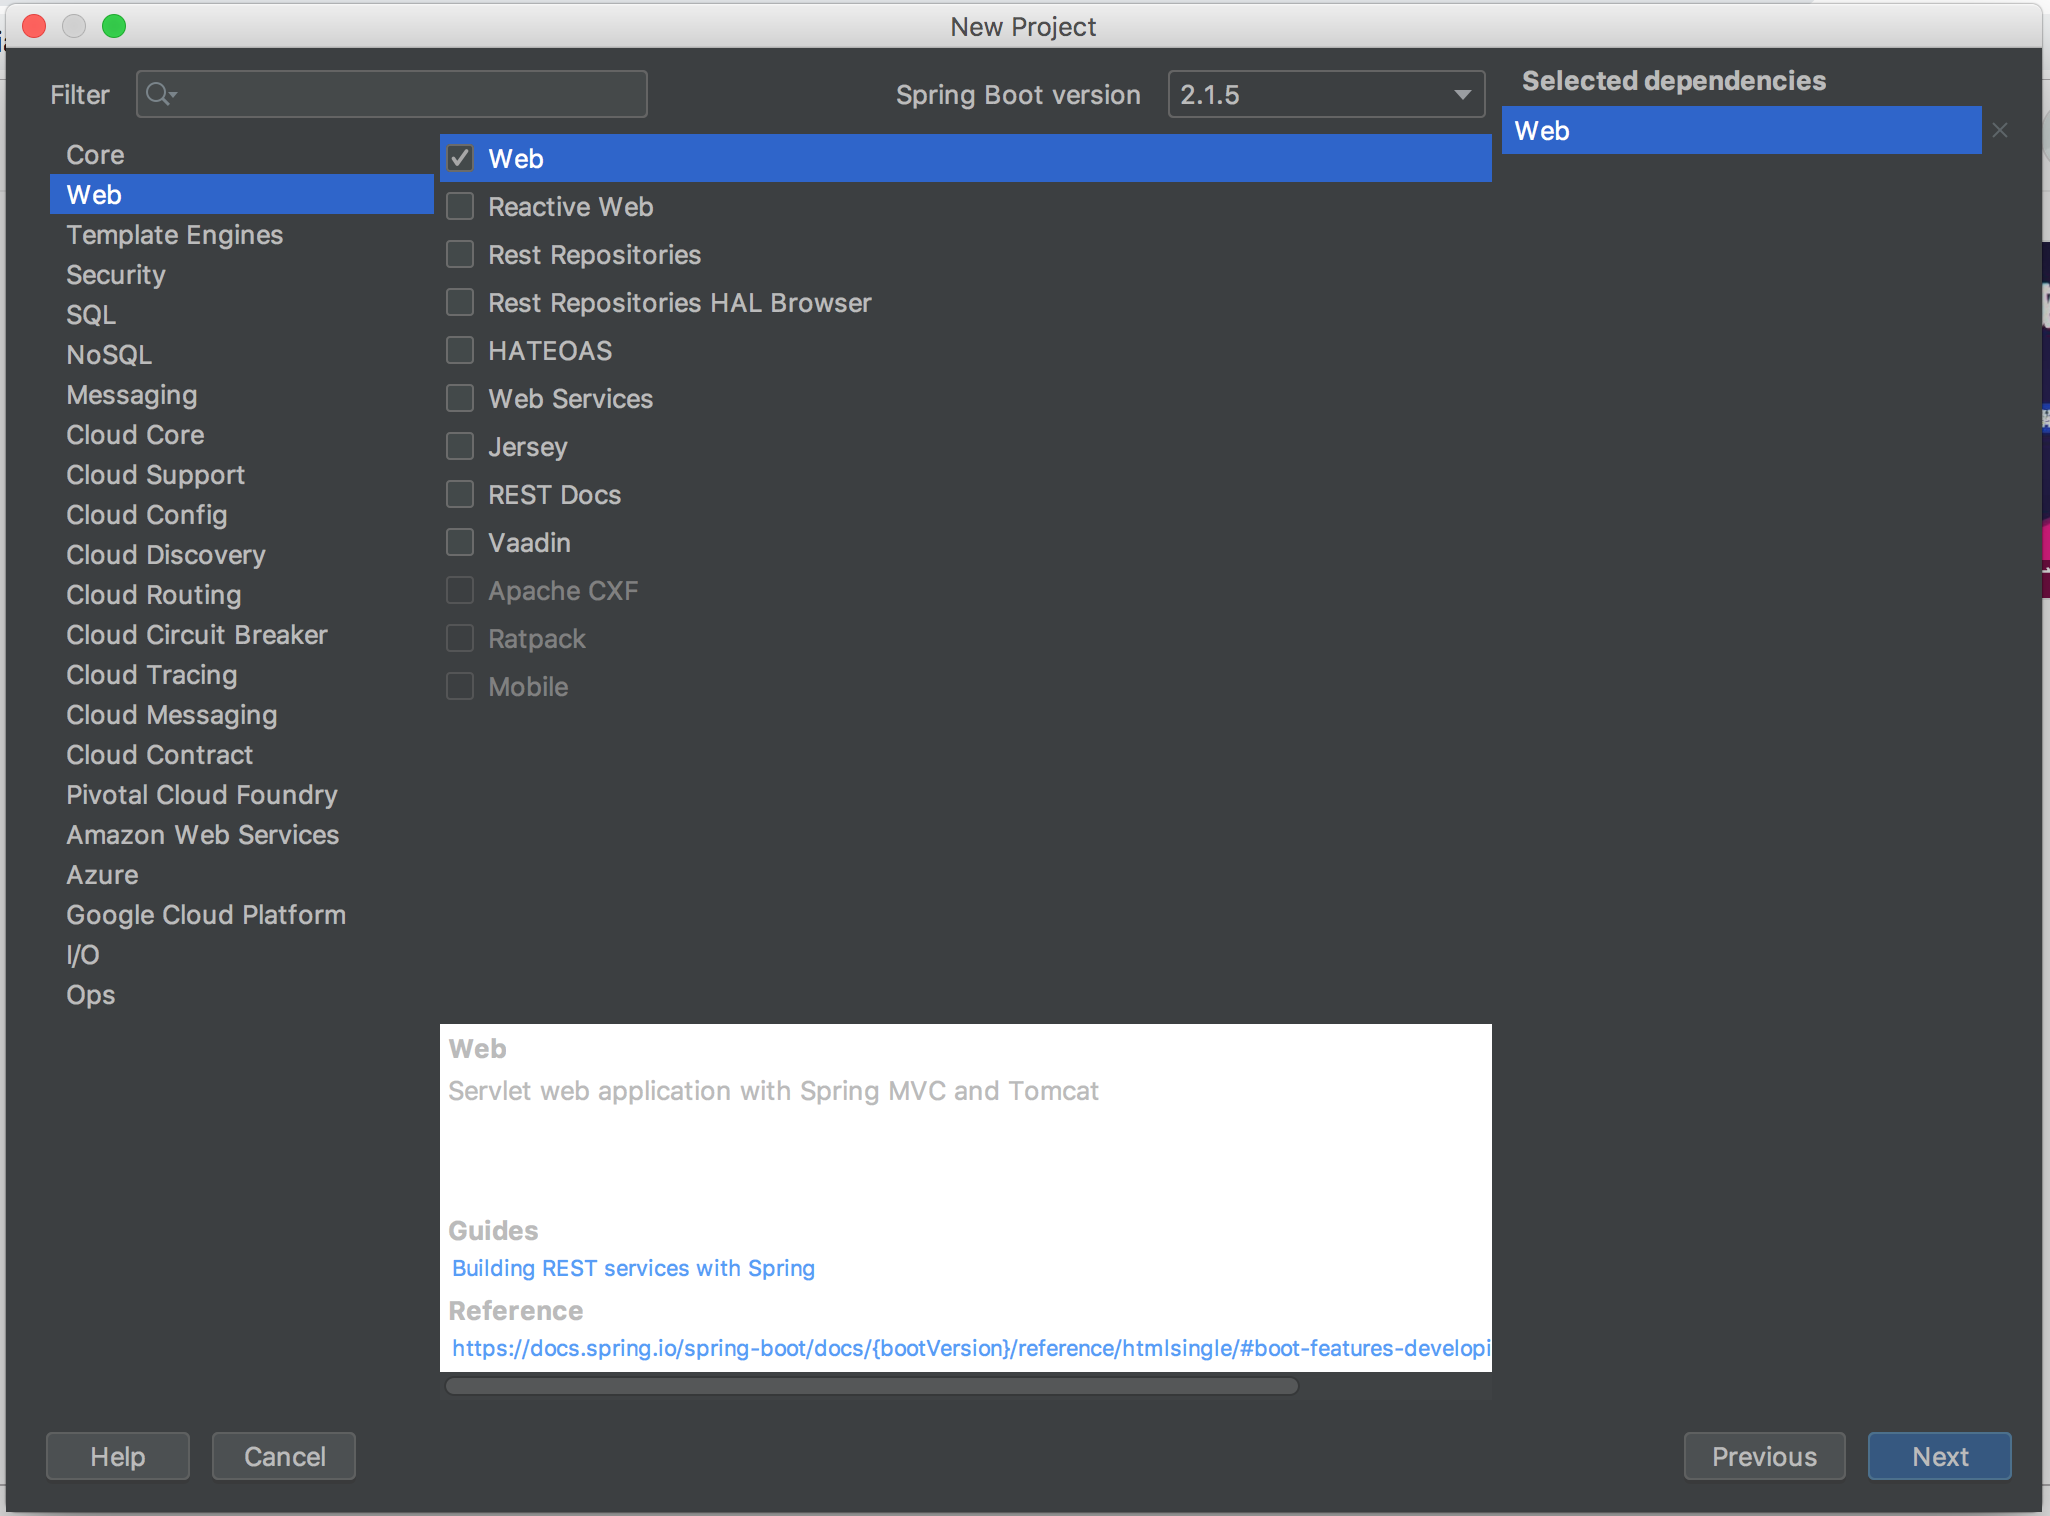The image size is (2050, 1516).
Task: Enable the Rest Repositories checkbox
Action: point(462,253)
